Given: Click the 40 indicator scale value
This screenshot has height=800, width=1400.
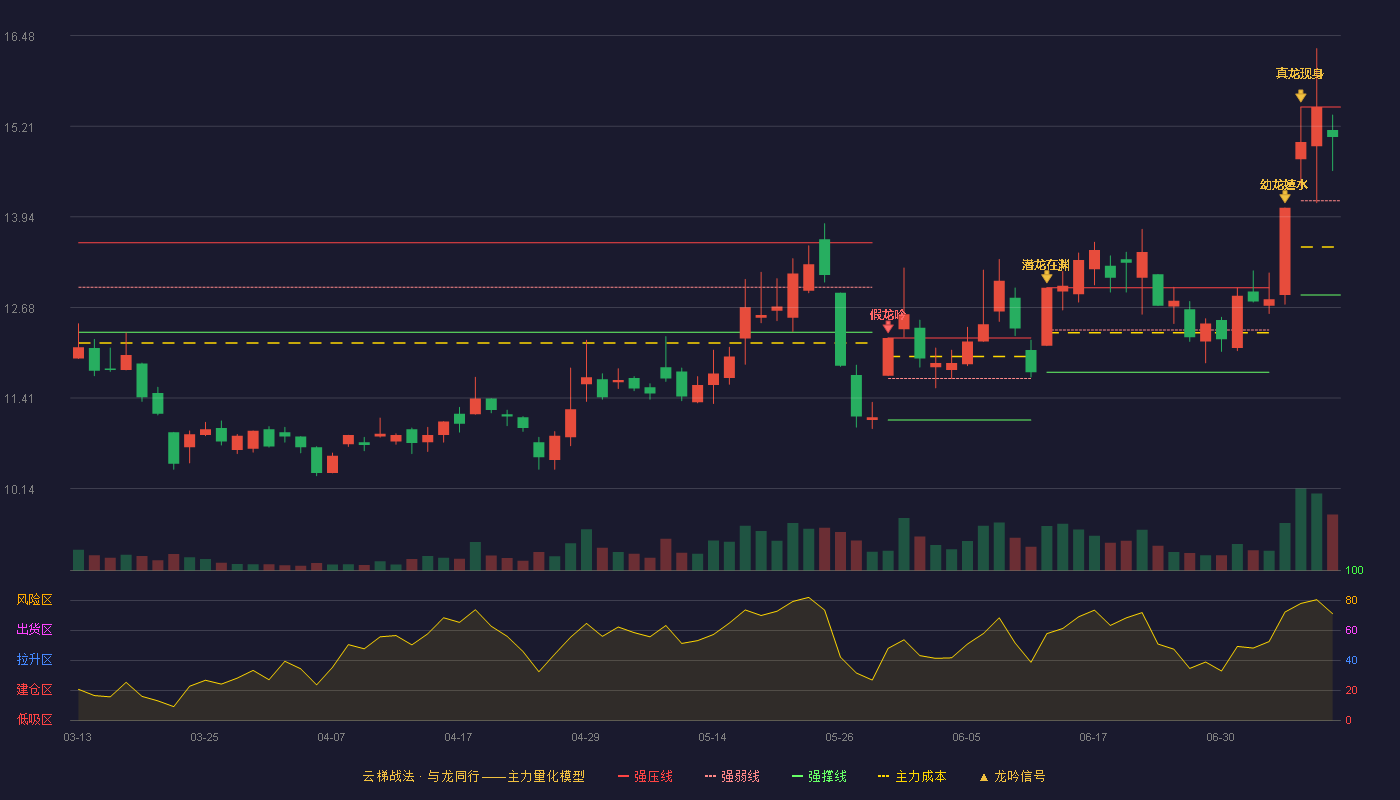Looking at the screenshot, I should click(1351, 660).
